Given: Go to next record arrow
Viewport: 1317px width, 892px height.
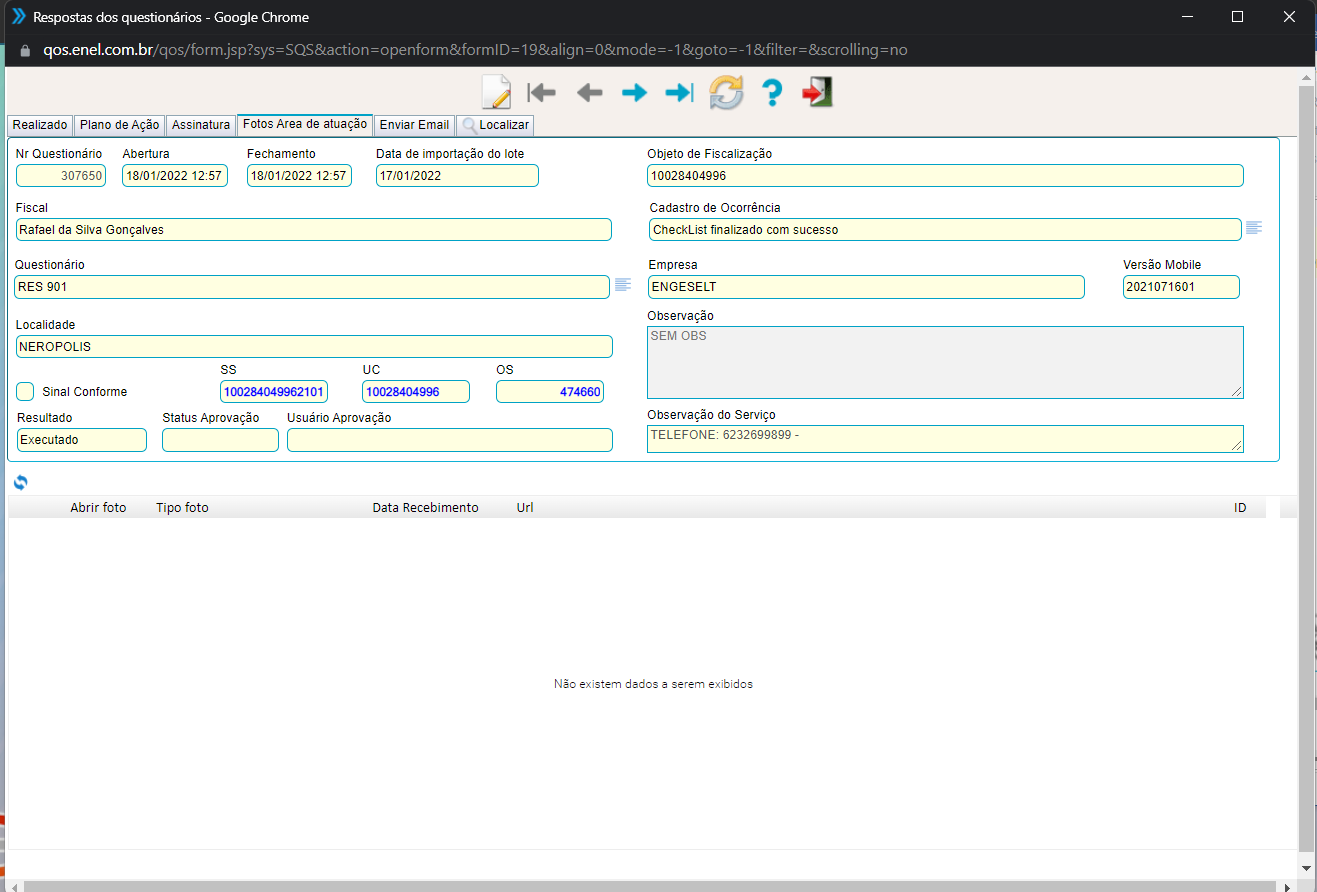Looking at the screenshot, I should click(x=634, y=93).
